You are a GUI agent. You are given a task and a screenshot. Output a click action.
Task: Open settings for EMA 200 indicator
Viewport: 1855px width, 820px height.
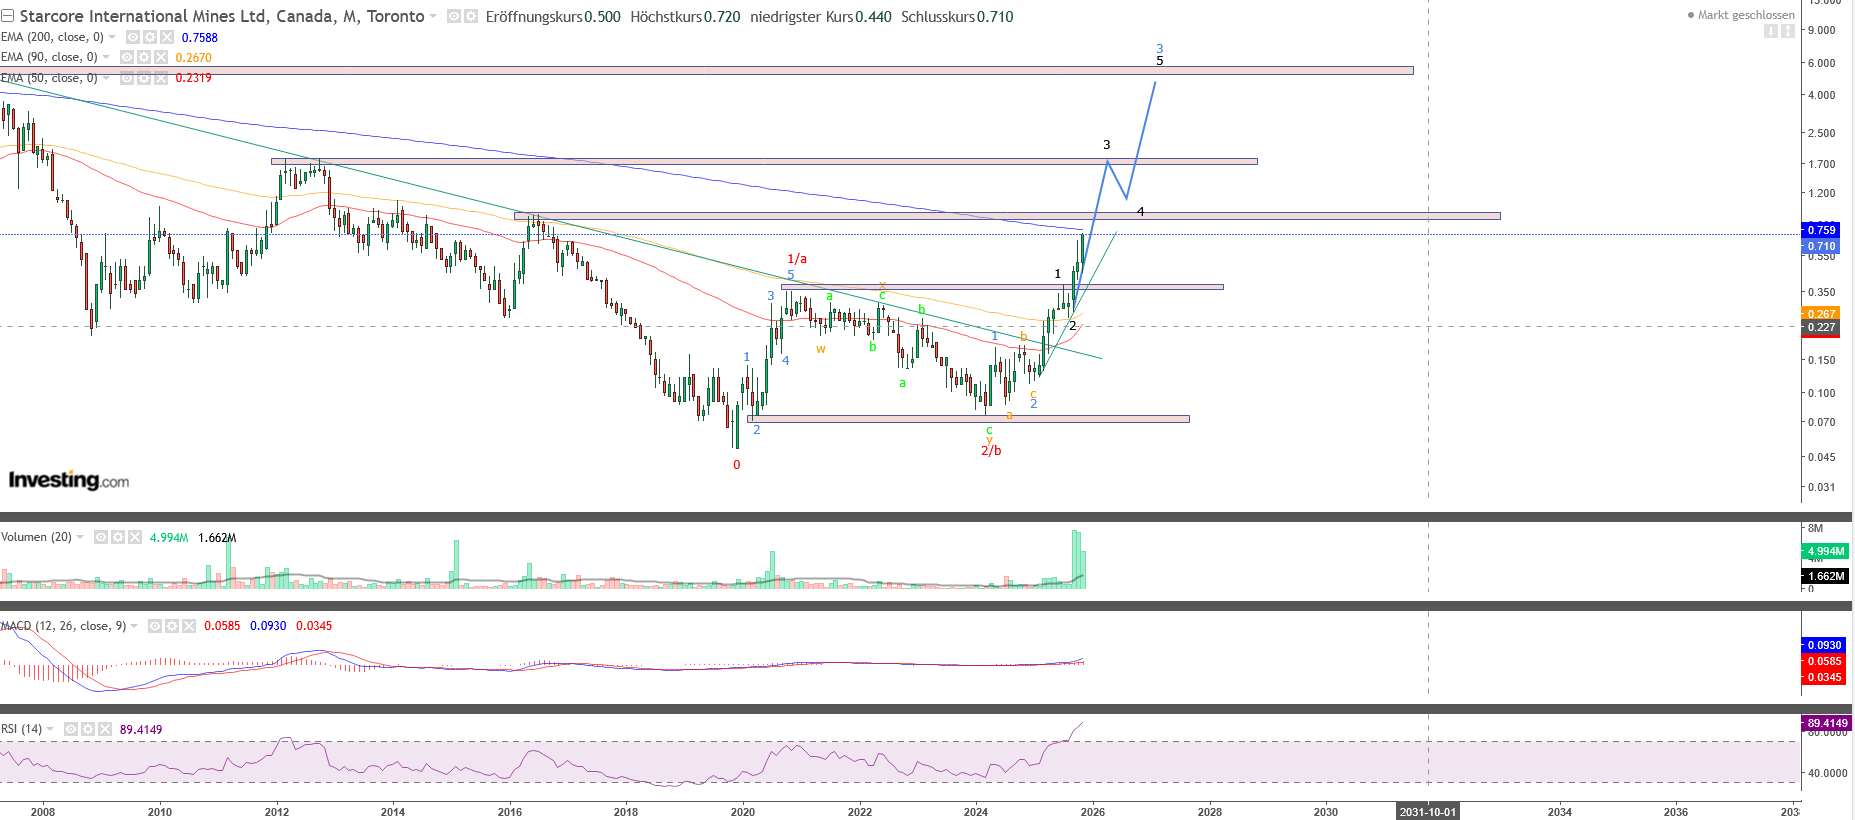149,37
